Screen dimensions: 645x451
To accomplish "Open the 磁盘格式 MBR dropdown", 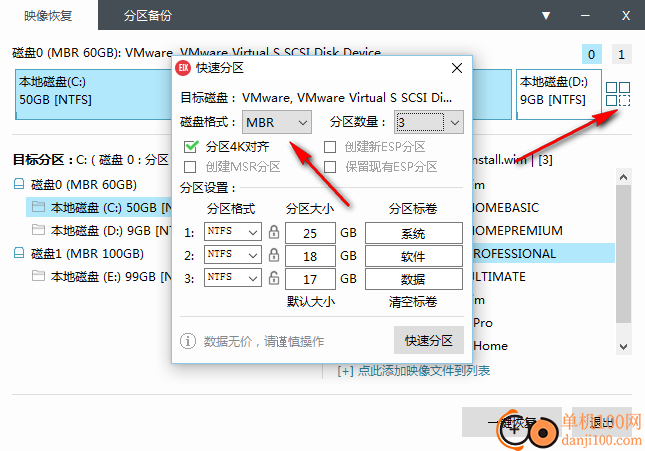I will (x=276, y=122).
